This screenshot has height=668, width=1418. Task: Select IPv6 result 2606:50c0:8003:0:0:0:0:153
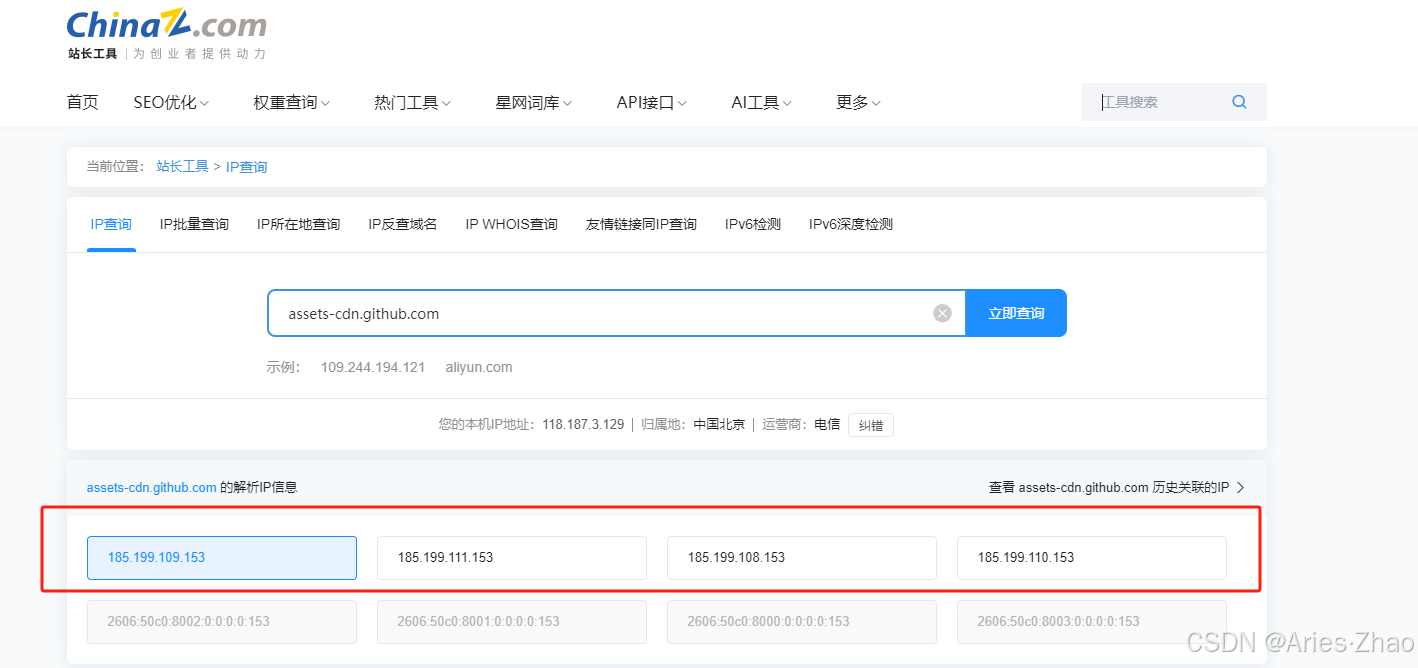point(1092,622)
